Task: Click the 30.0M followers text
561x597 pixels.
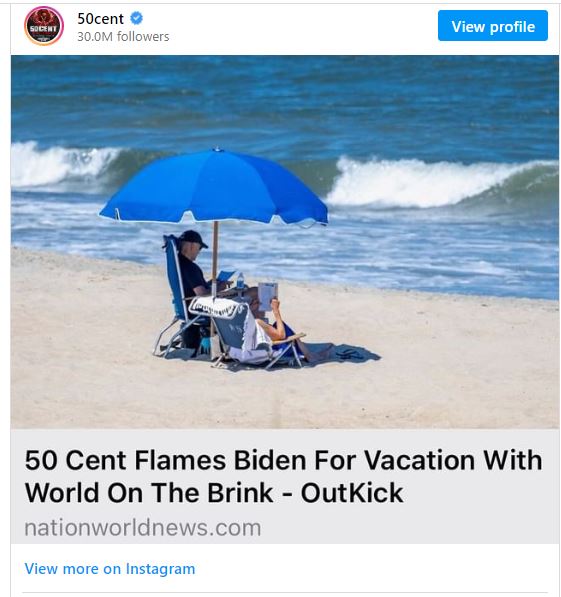Action: click(x=123, y=37)
